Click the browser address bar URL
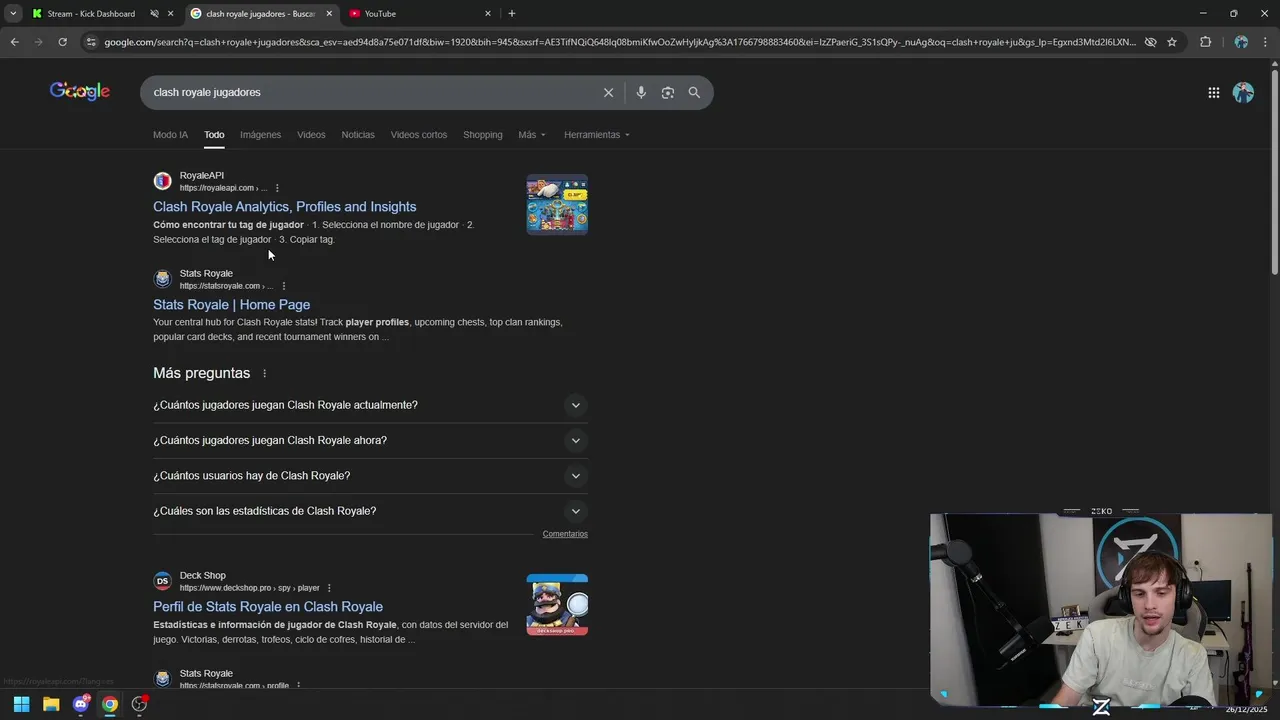Viewport: 1280px width, 720px height. (620, 42)
